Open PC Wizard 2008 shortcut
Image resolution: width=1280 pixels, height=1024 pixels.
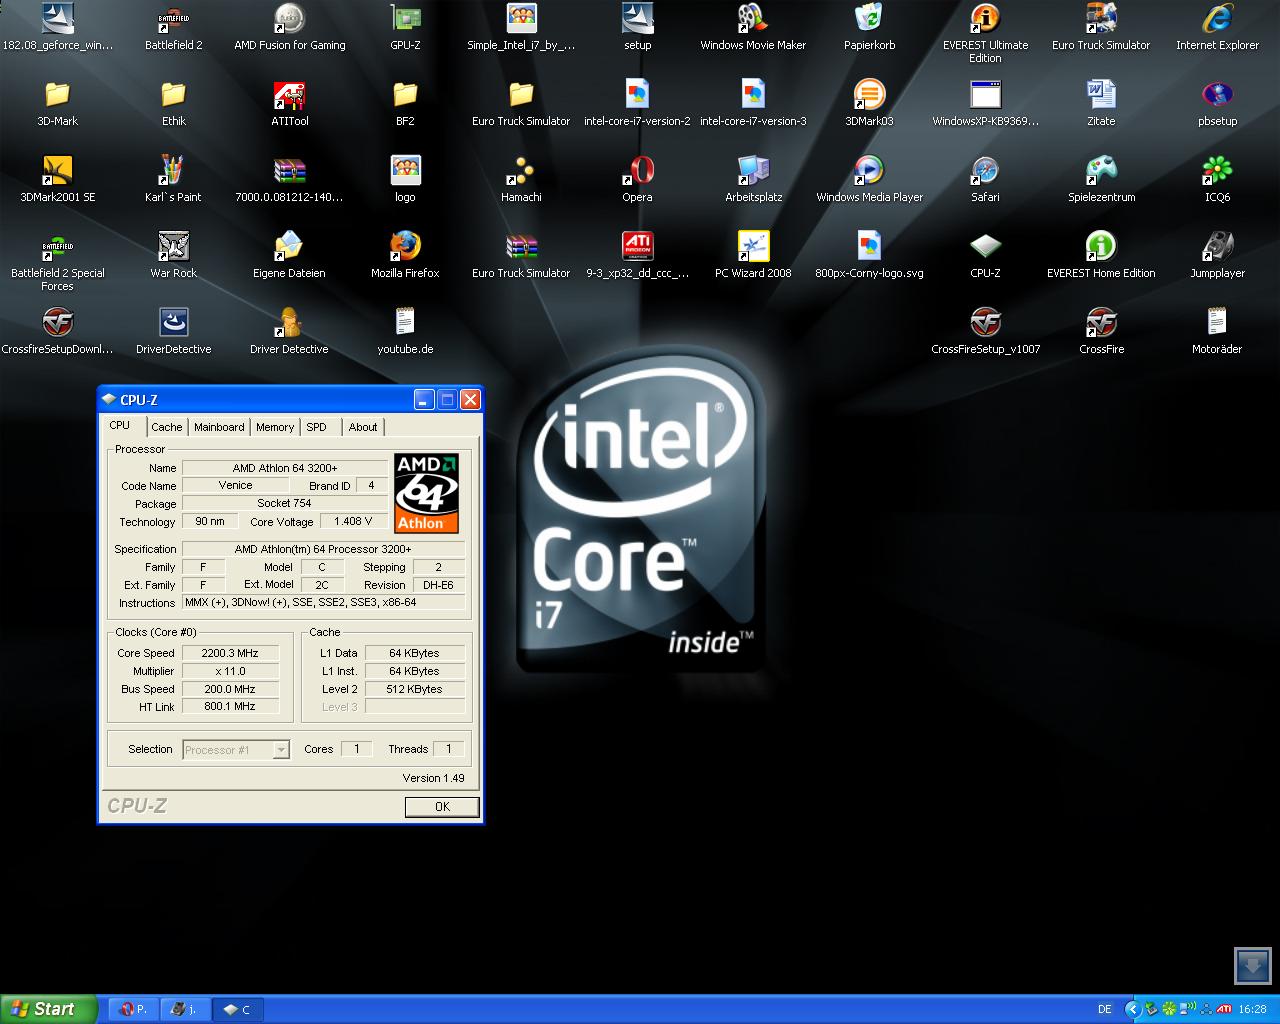click(753, 255)
